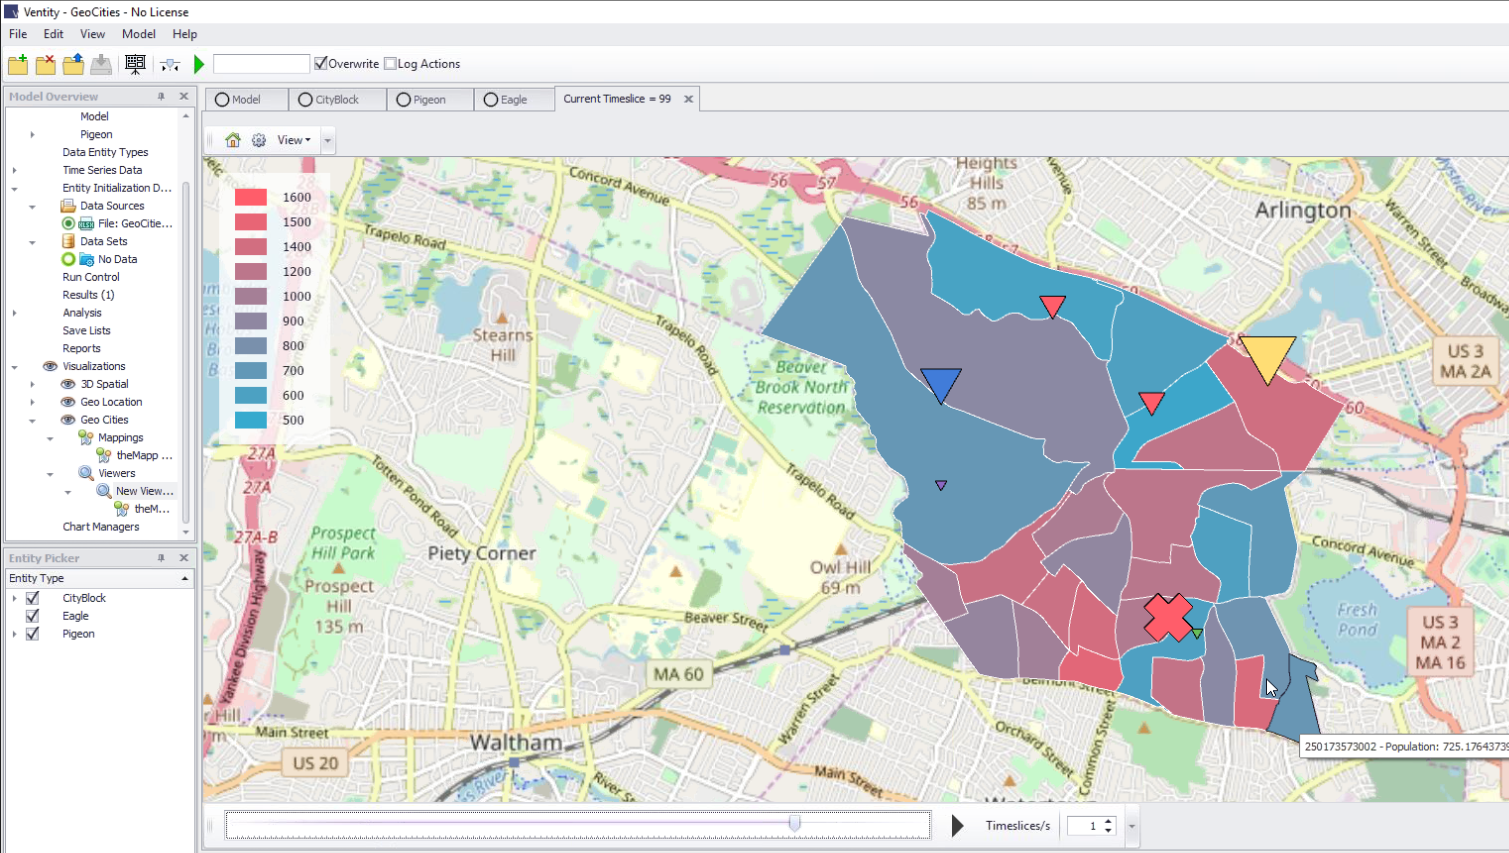1509x853 pixels.
Task: Click the timeslice slider handle
Action: coord(795,823)
